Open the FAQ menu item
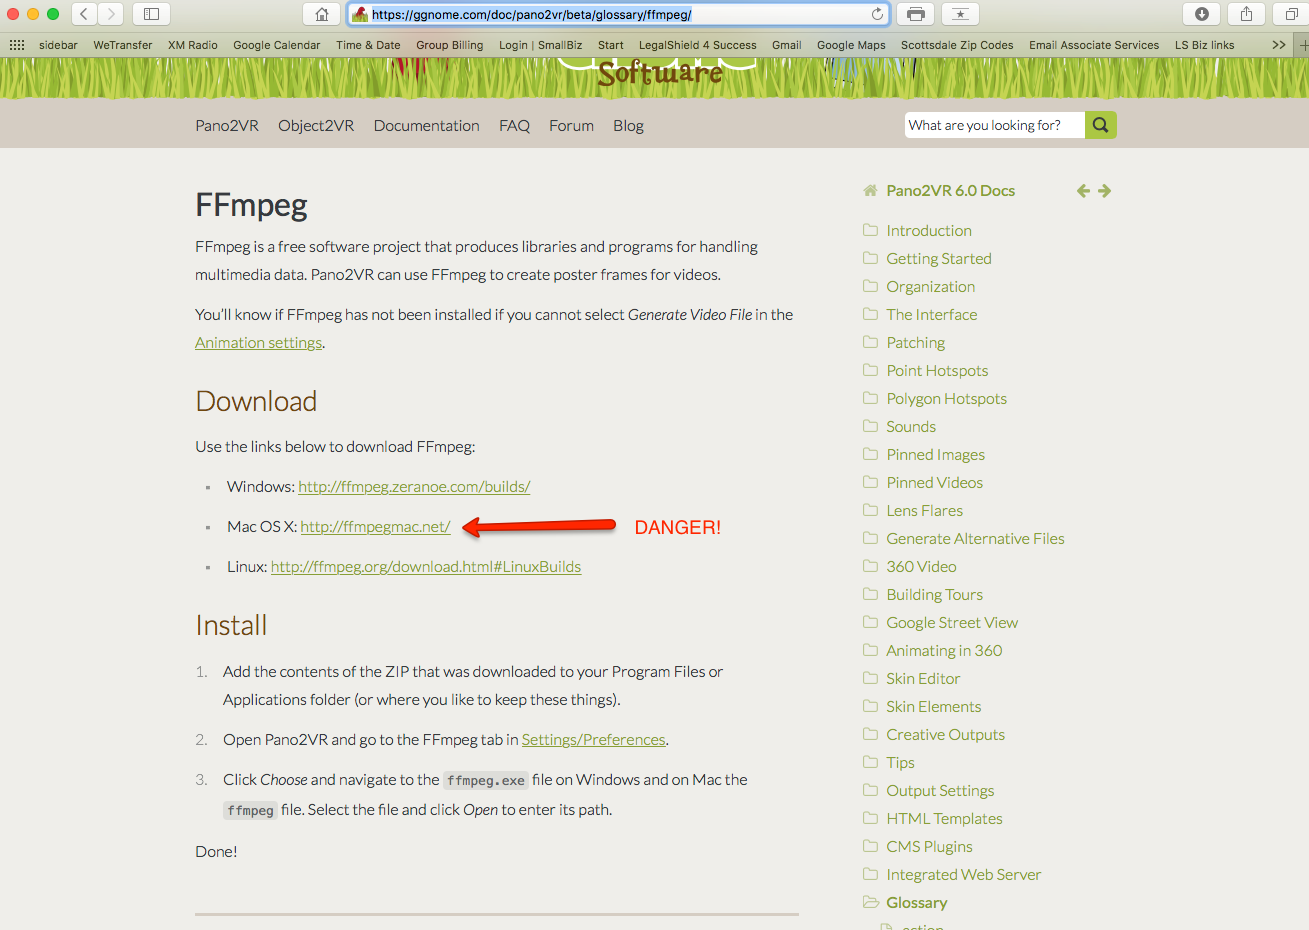 (x=515, y=125)
